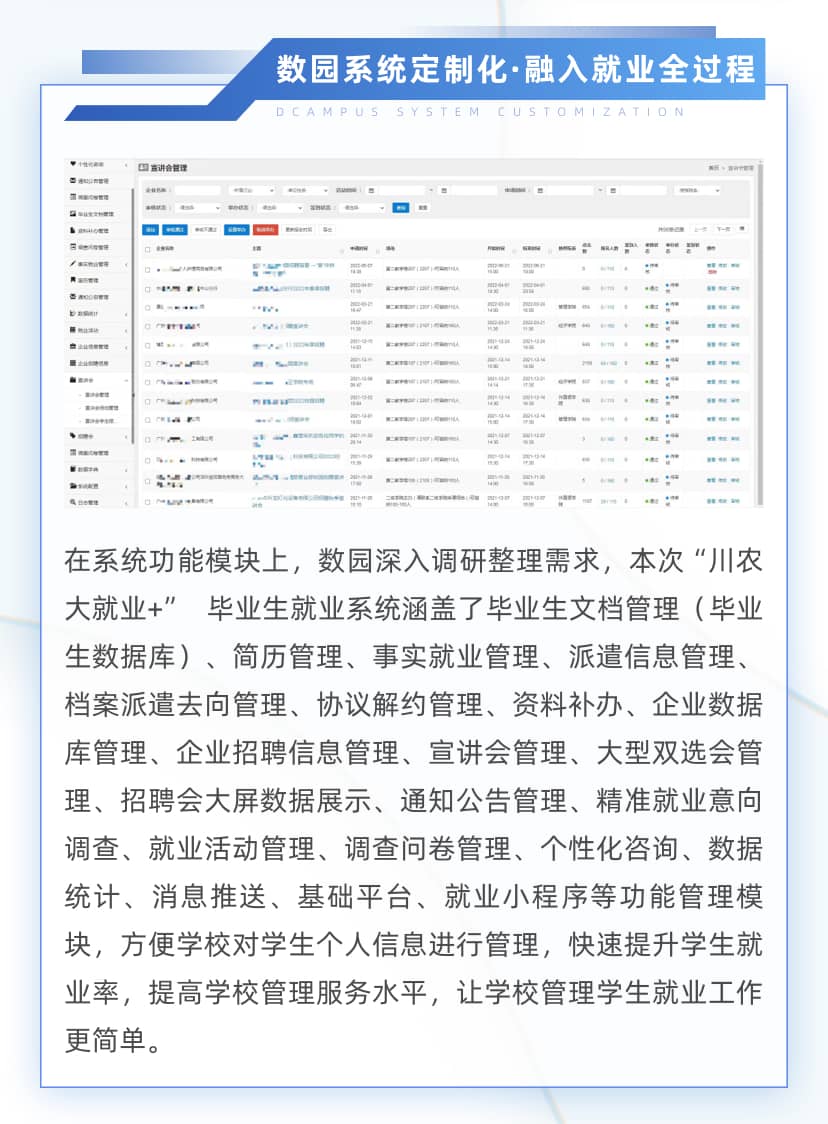Open the second dropdown after the name input

(305, 191)
